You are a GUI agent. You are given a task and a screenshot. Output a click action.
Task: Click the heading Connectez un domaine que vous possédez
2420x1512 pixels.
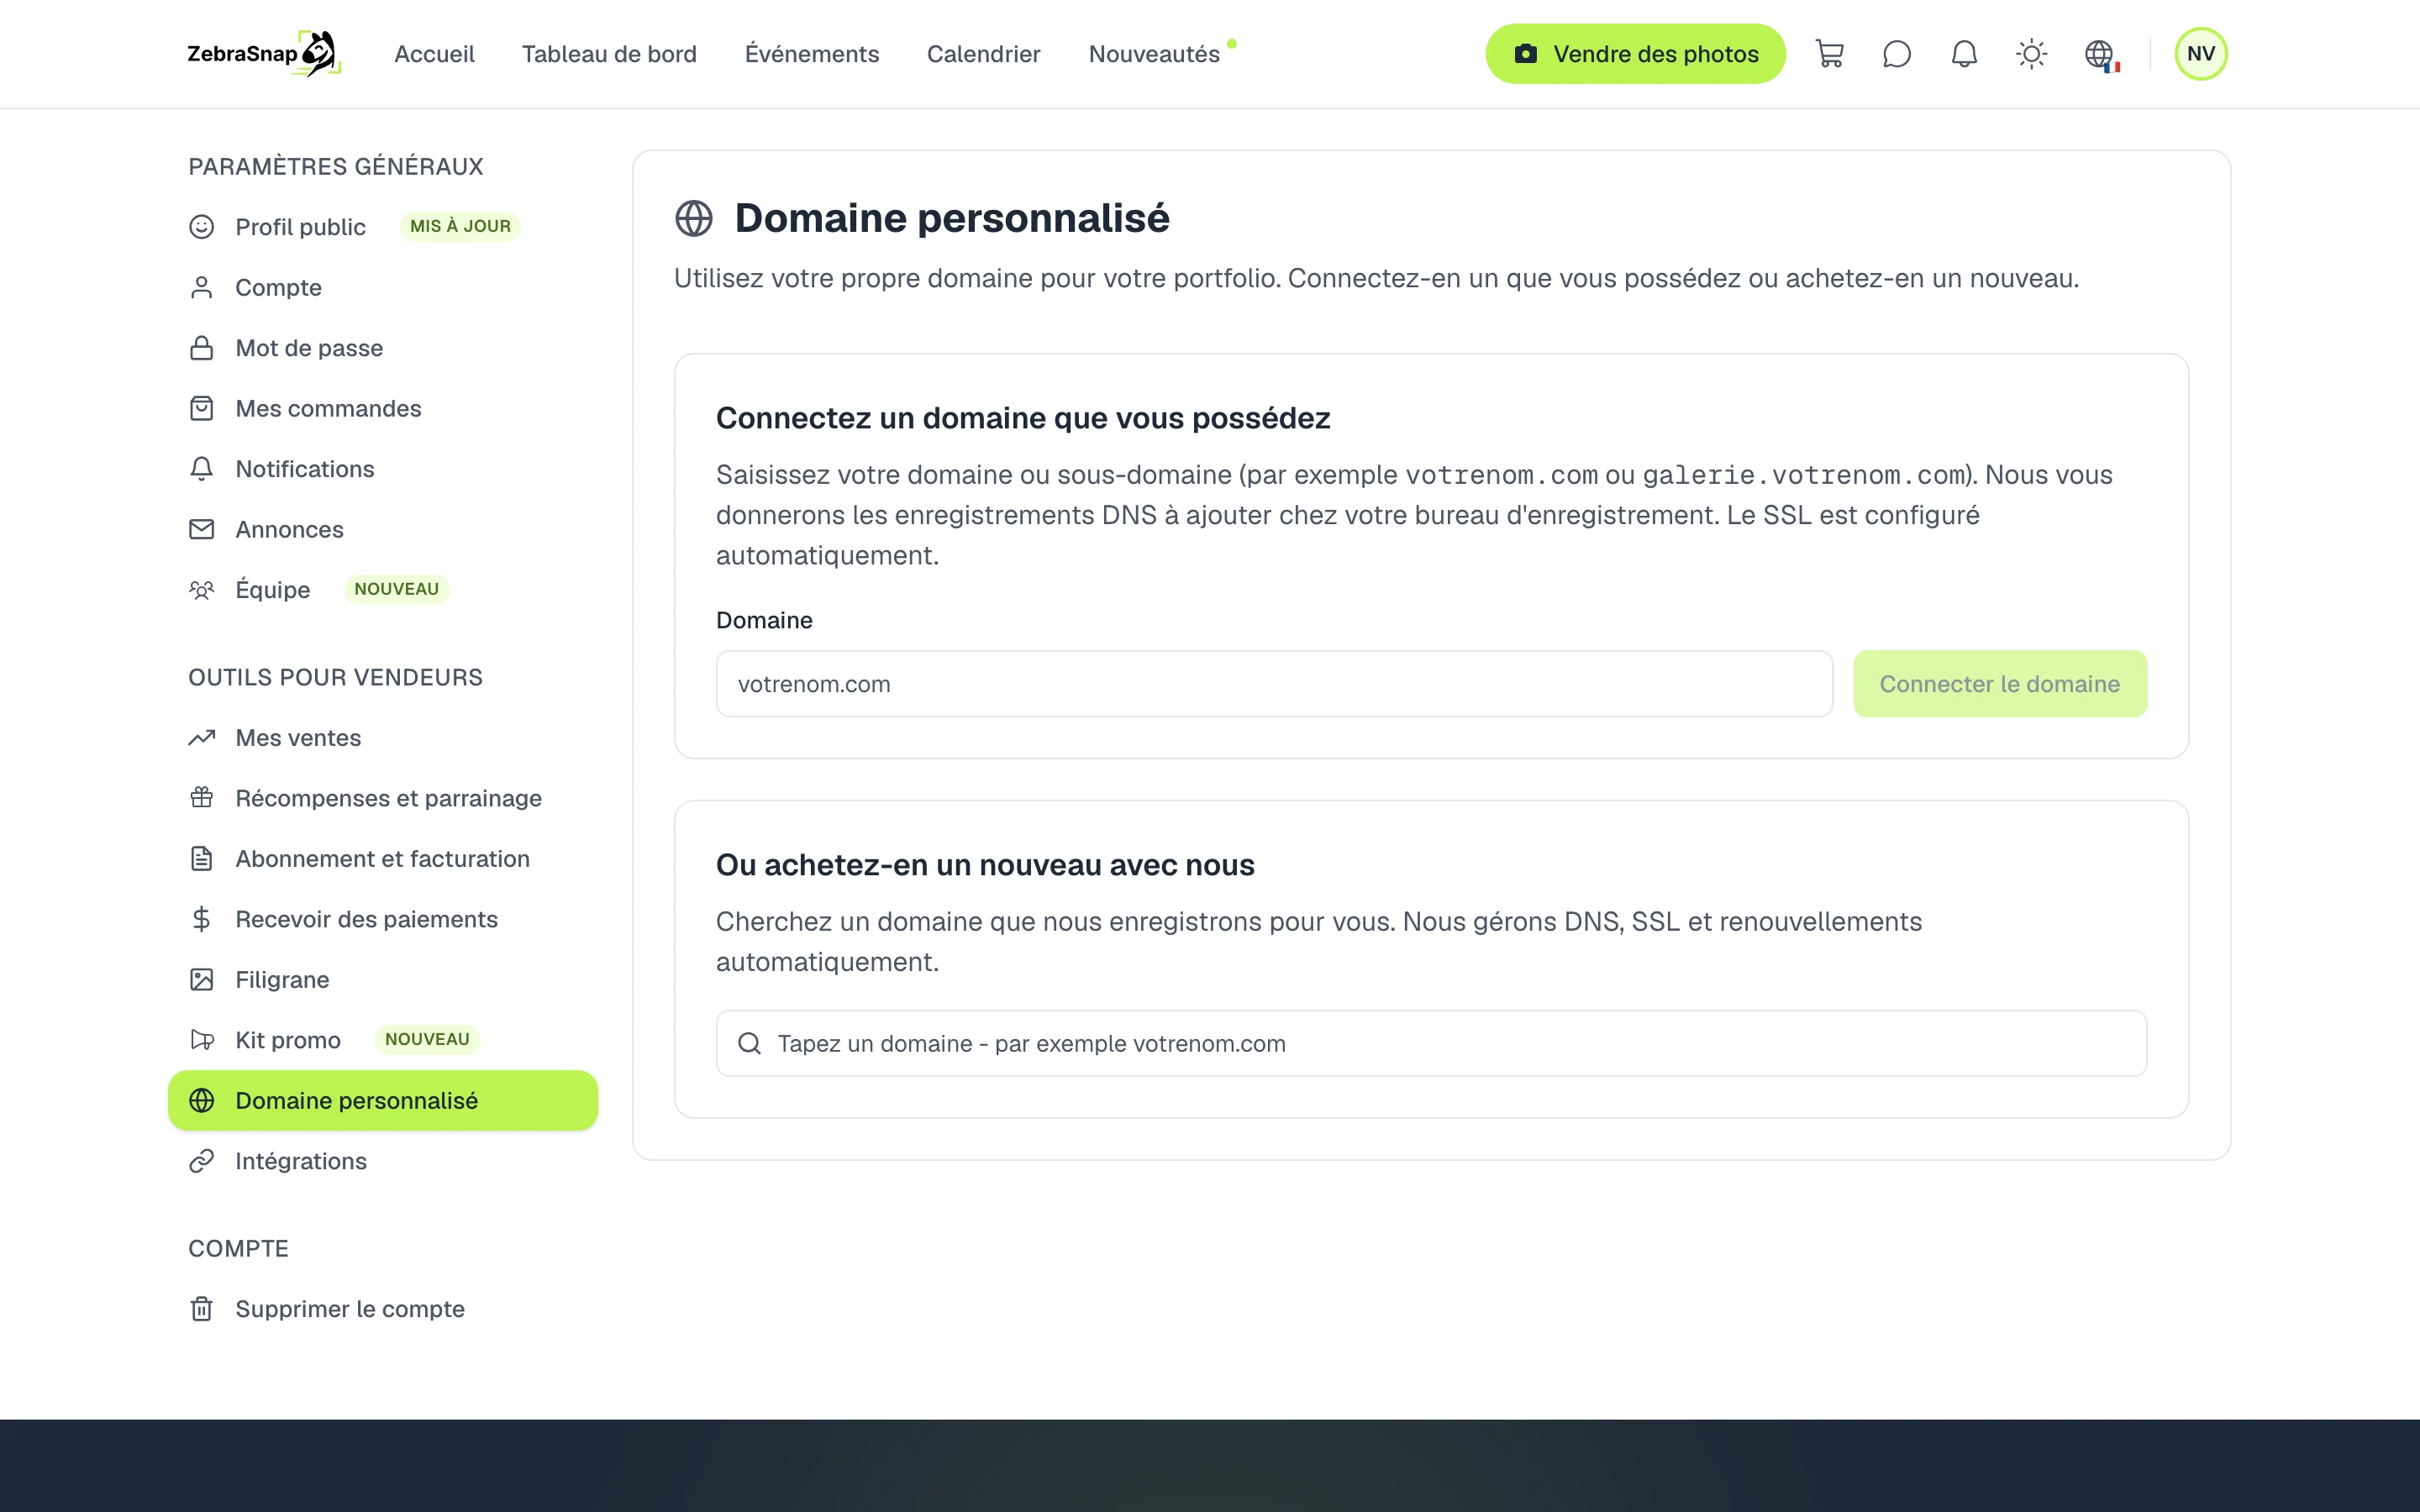tap(1023, 418)
